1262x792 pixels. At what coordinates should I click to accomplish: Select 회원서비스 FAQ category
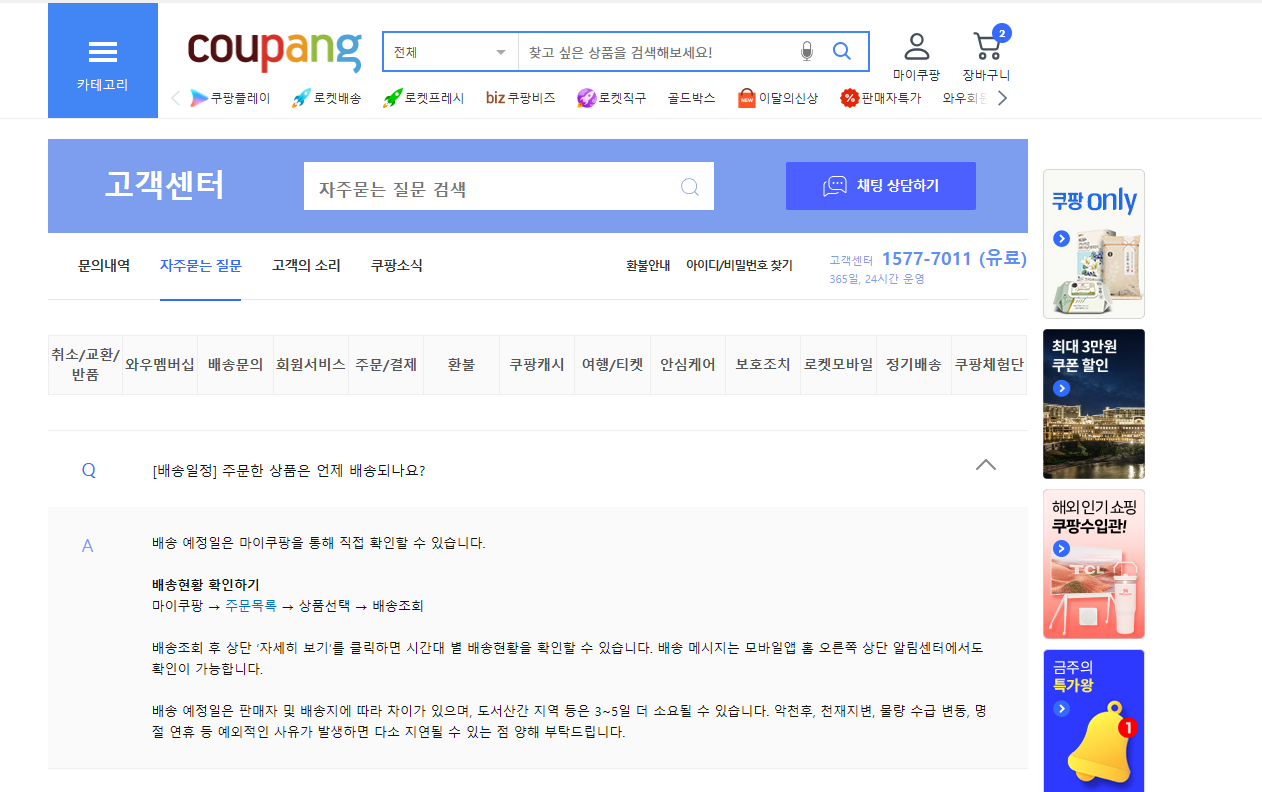point(311,365)
